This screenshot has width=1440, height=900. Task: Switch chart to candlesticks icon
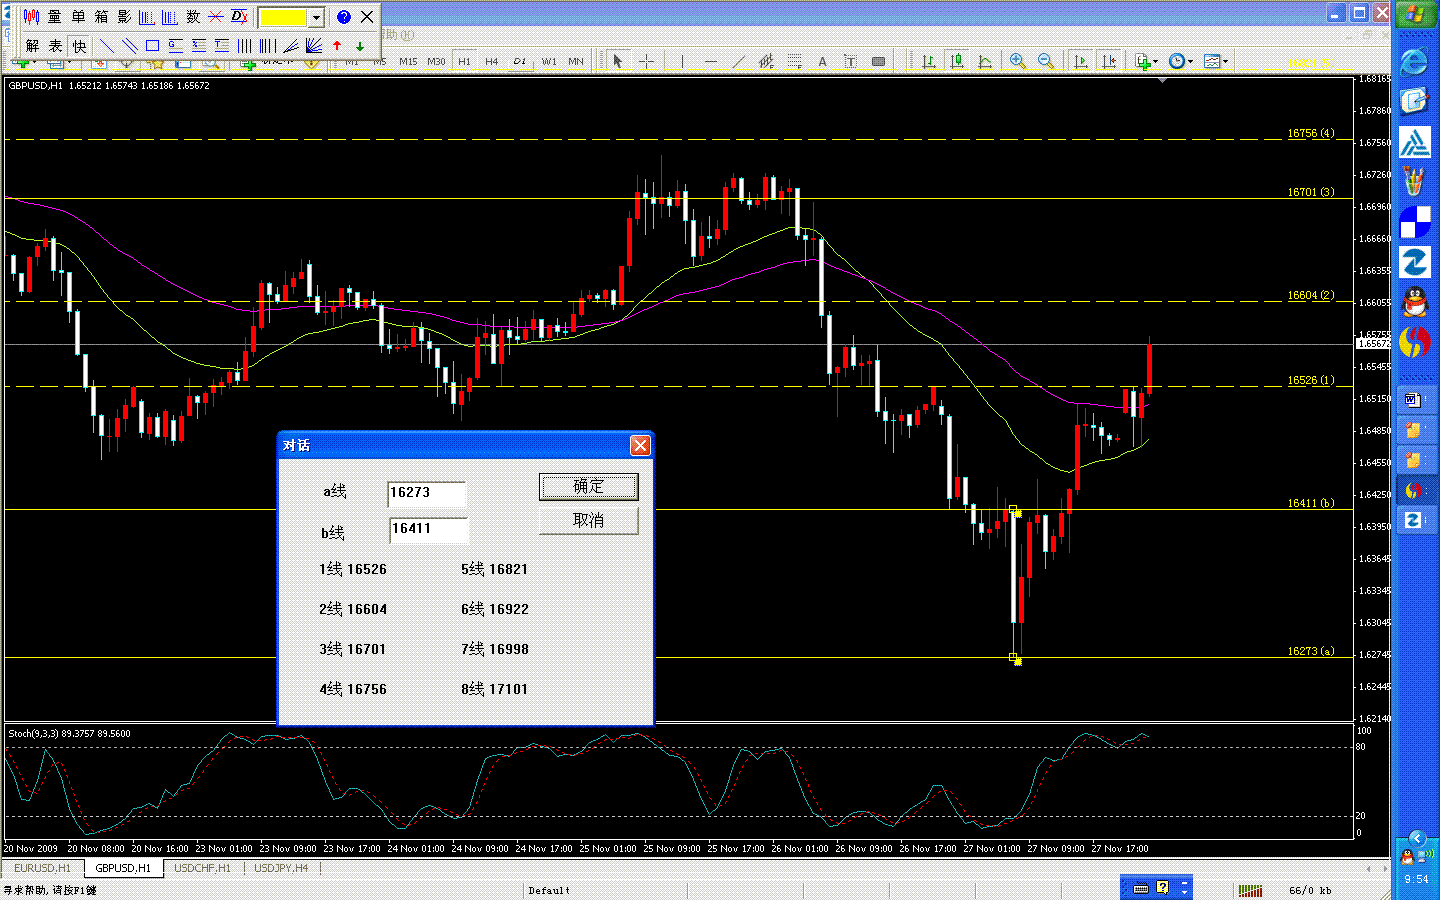click(x=957, y=62)
